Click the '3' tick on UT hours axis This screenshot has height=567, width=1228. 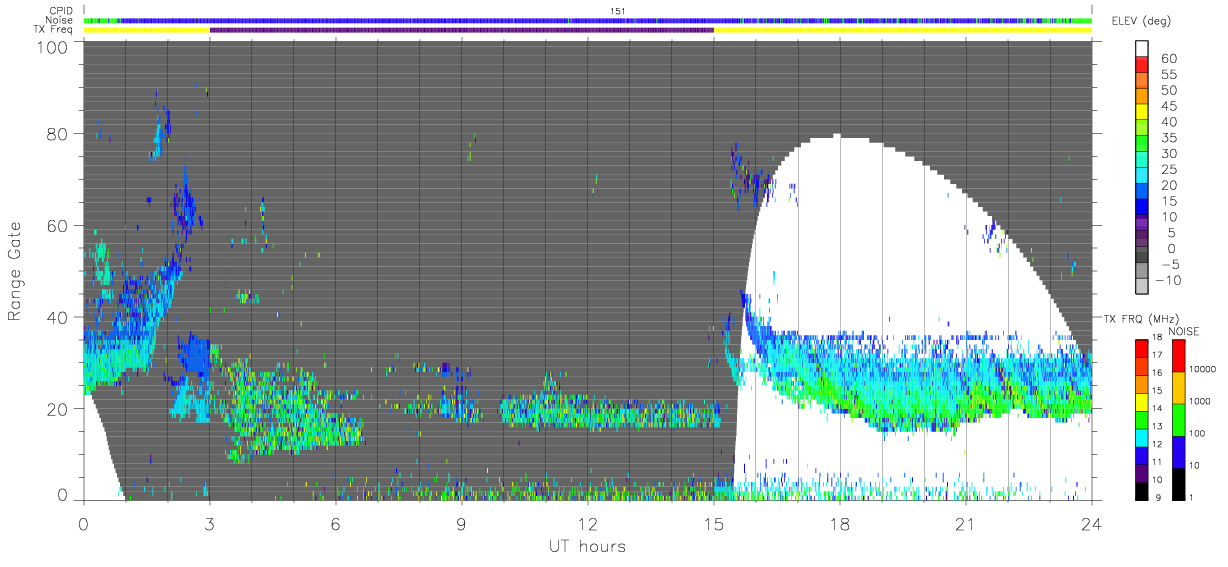tap(210, 524)
